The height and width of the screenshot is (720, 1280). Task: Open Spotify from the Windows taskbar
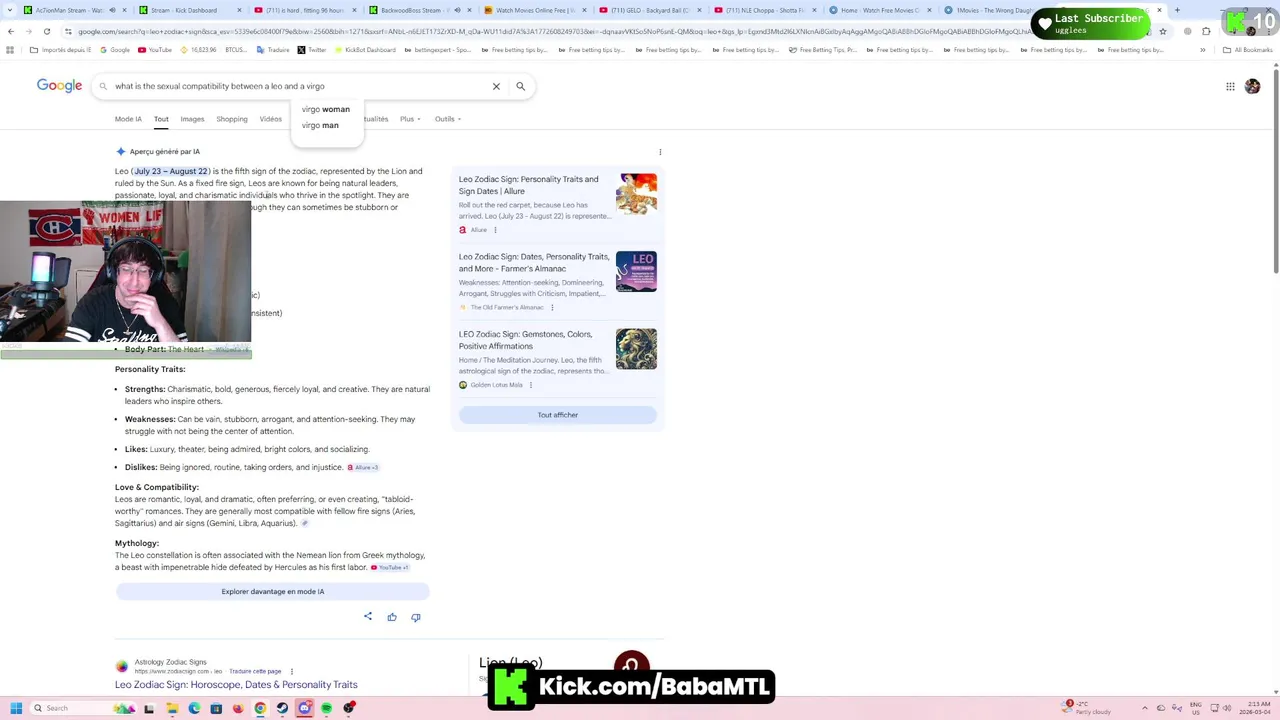pos(326,708)
